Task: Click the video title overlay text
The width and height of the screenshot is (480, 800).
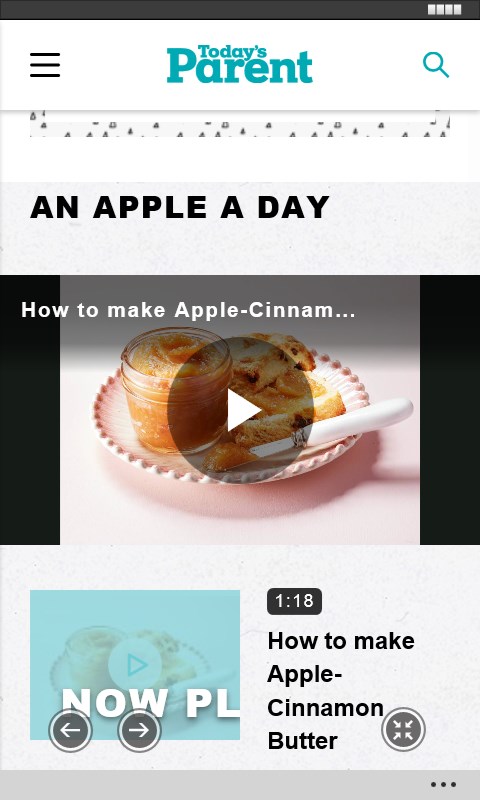Action: tap(188, 310)
